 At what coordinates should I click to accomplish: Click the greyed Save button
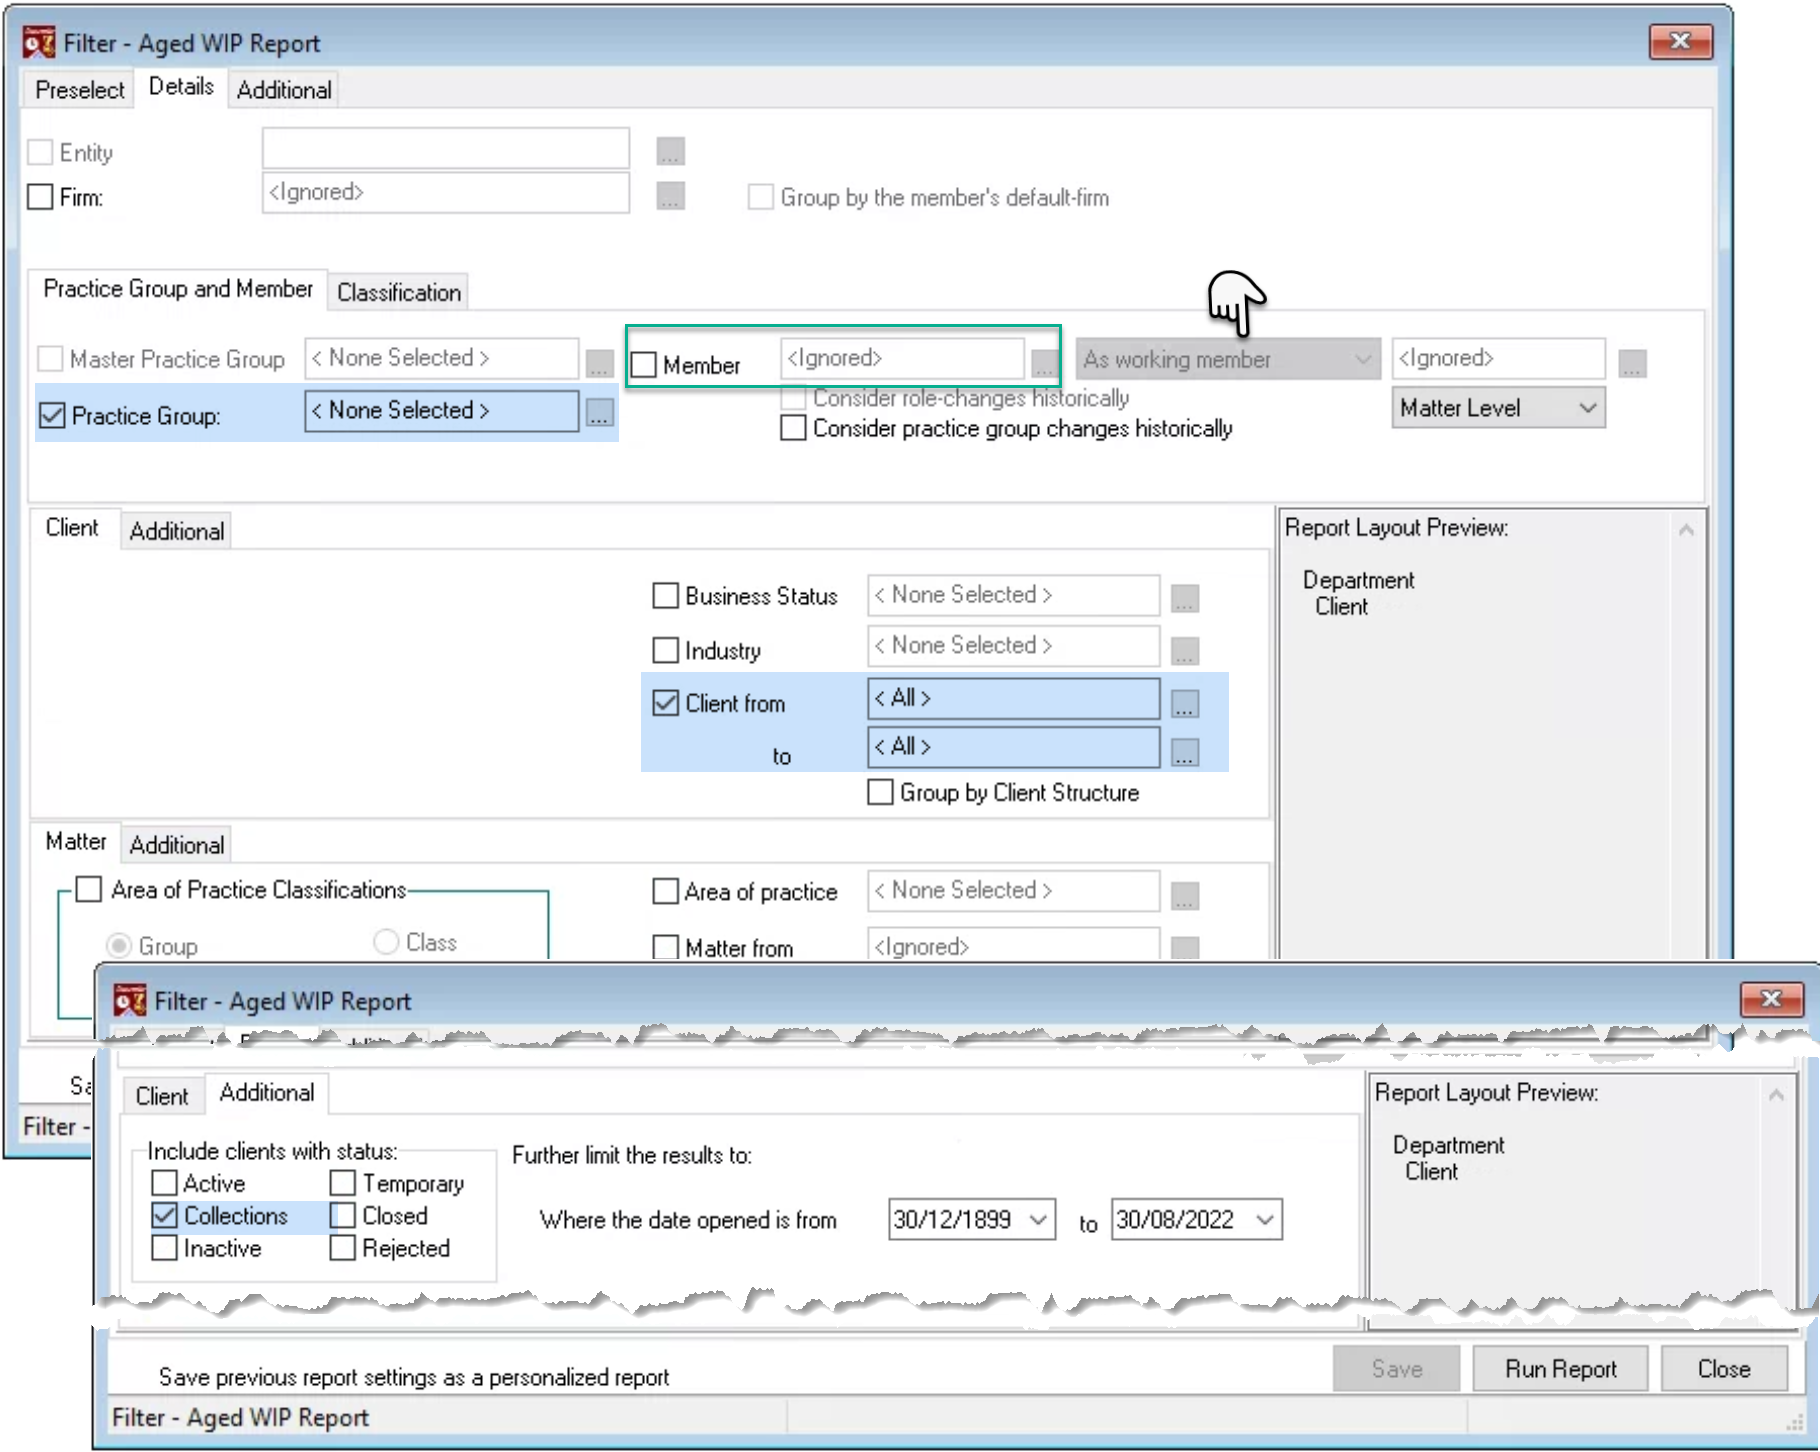coord(1396,1369)
